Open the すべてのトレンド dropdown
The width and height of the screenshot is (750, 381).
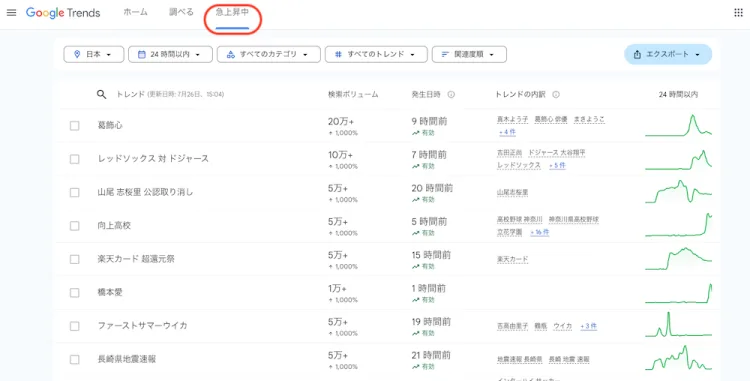376,54
